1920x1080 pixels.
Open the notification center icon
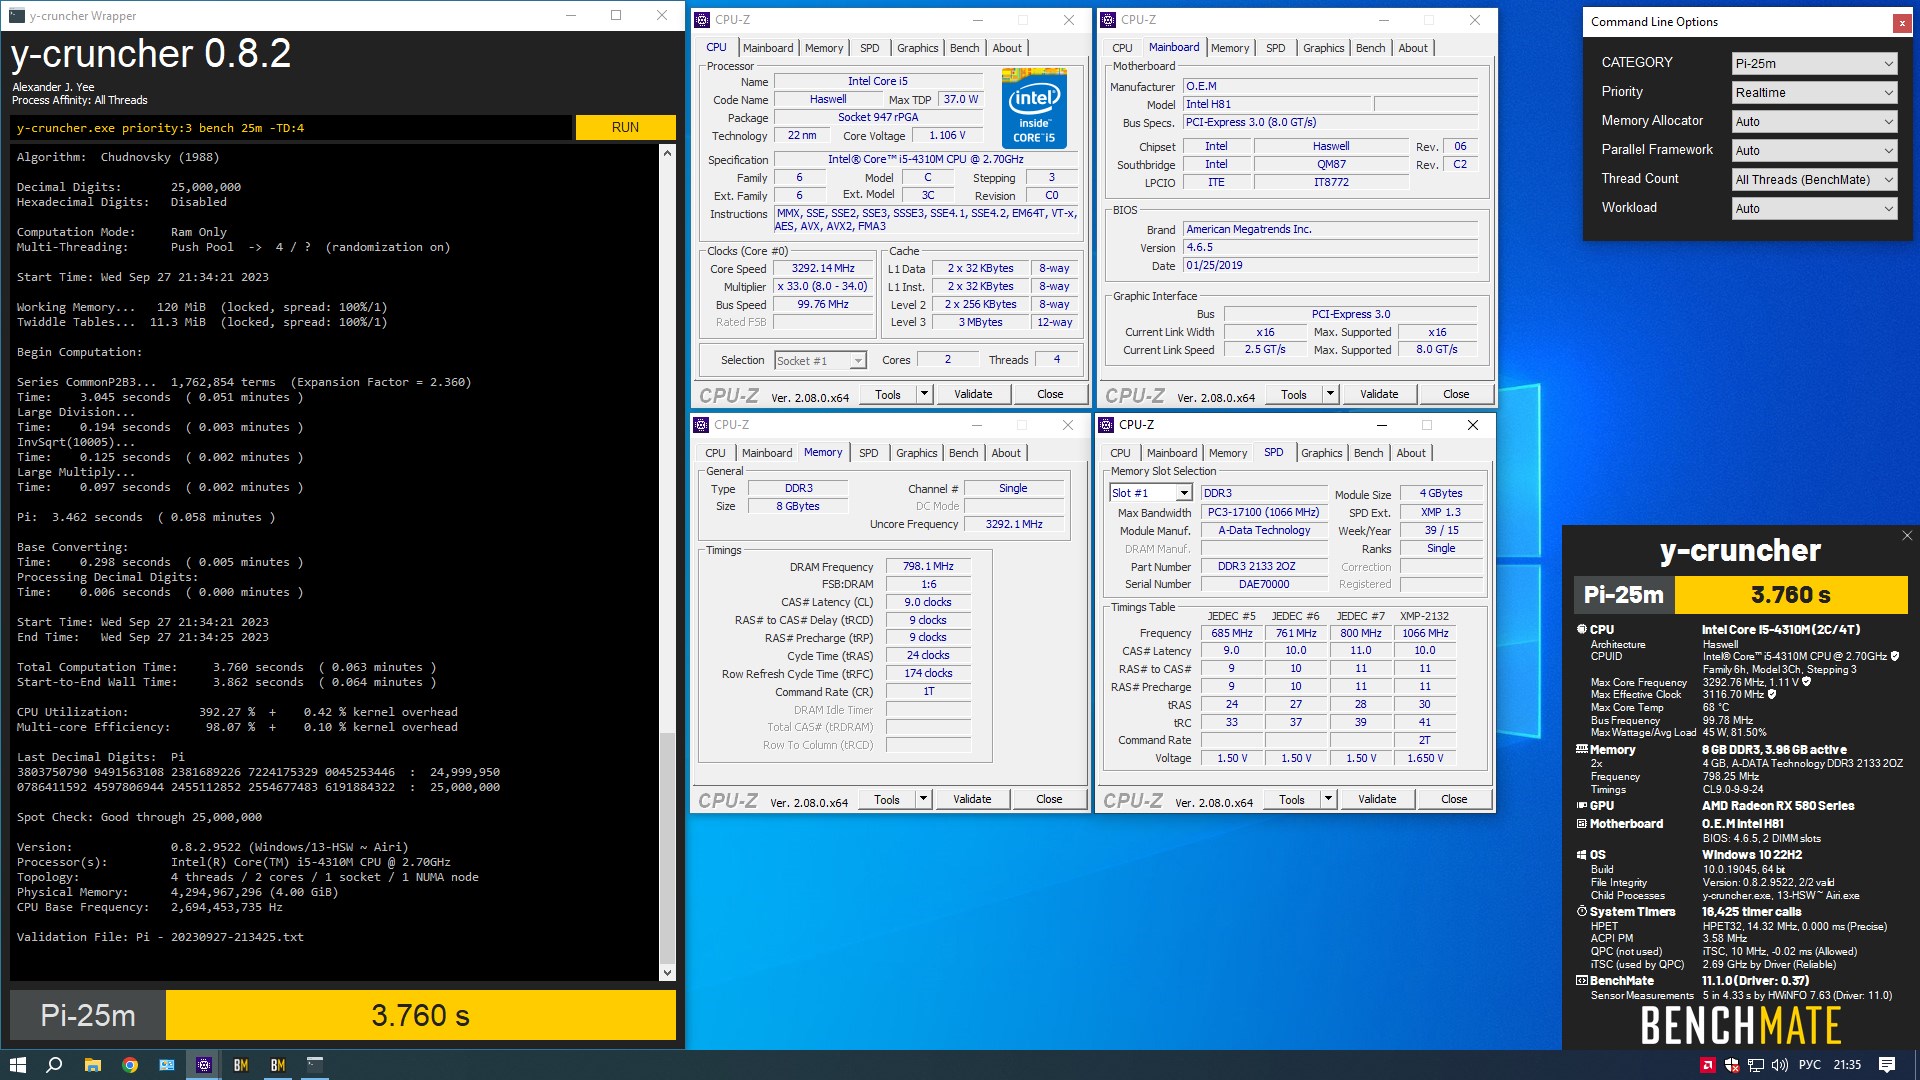coord(1887,1065)
